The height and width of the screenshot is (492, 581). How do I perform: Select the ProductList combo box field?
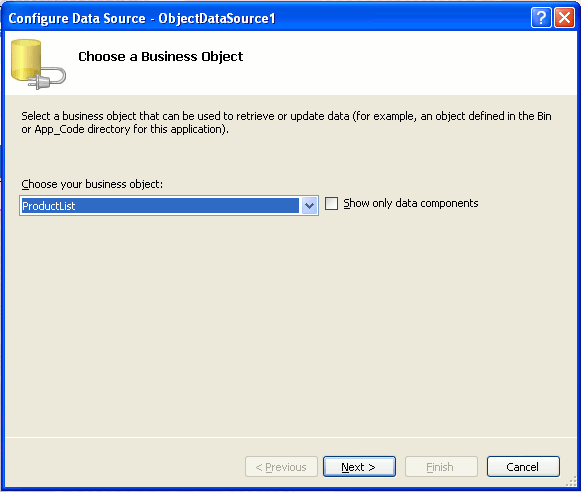coord(169,206)
